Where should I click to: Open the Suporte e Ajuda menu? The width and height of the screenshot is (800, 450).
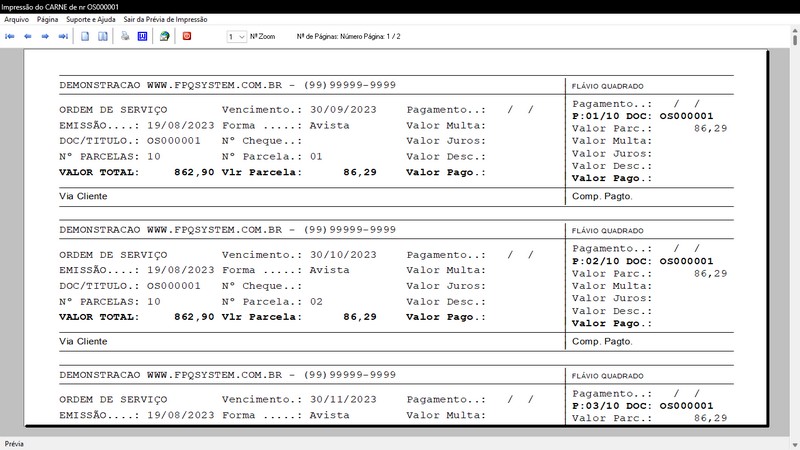coord(91,19)
